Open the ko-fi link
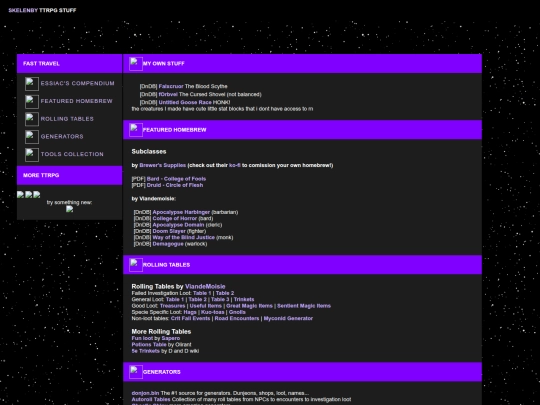 235,165
